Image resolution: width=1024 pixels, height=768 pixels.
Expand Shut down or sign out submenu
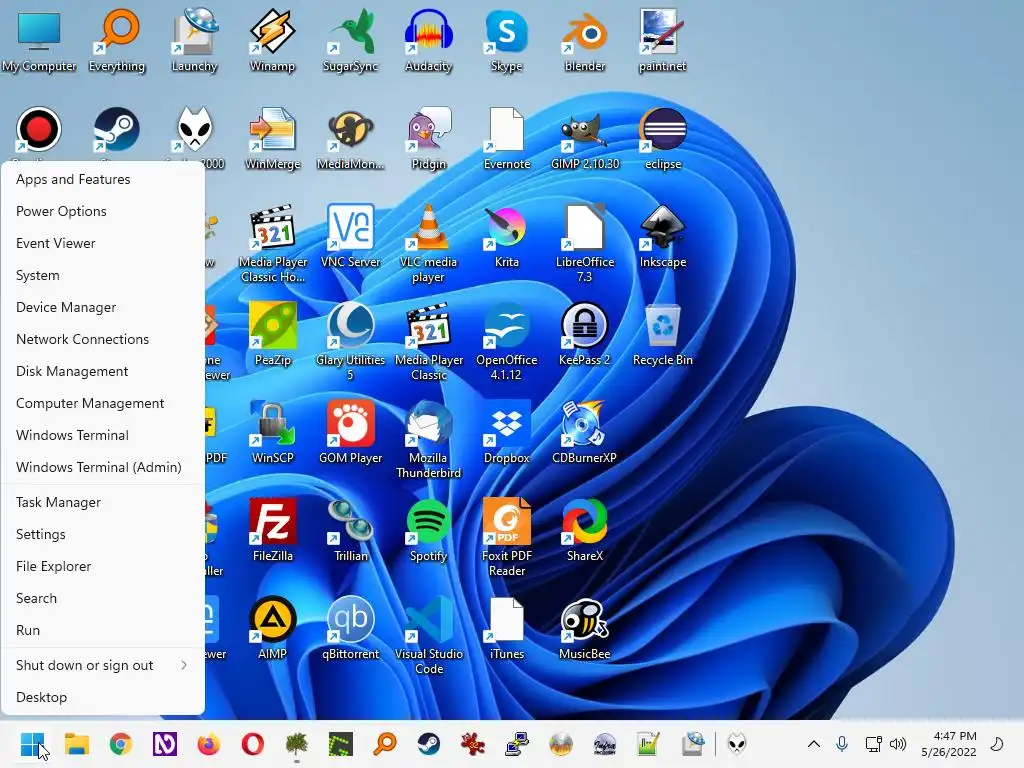point(103,665)
